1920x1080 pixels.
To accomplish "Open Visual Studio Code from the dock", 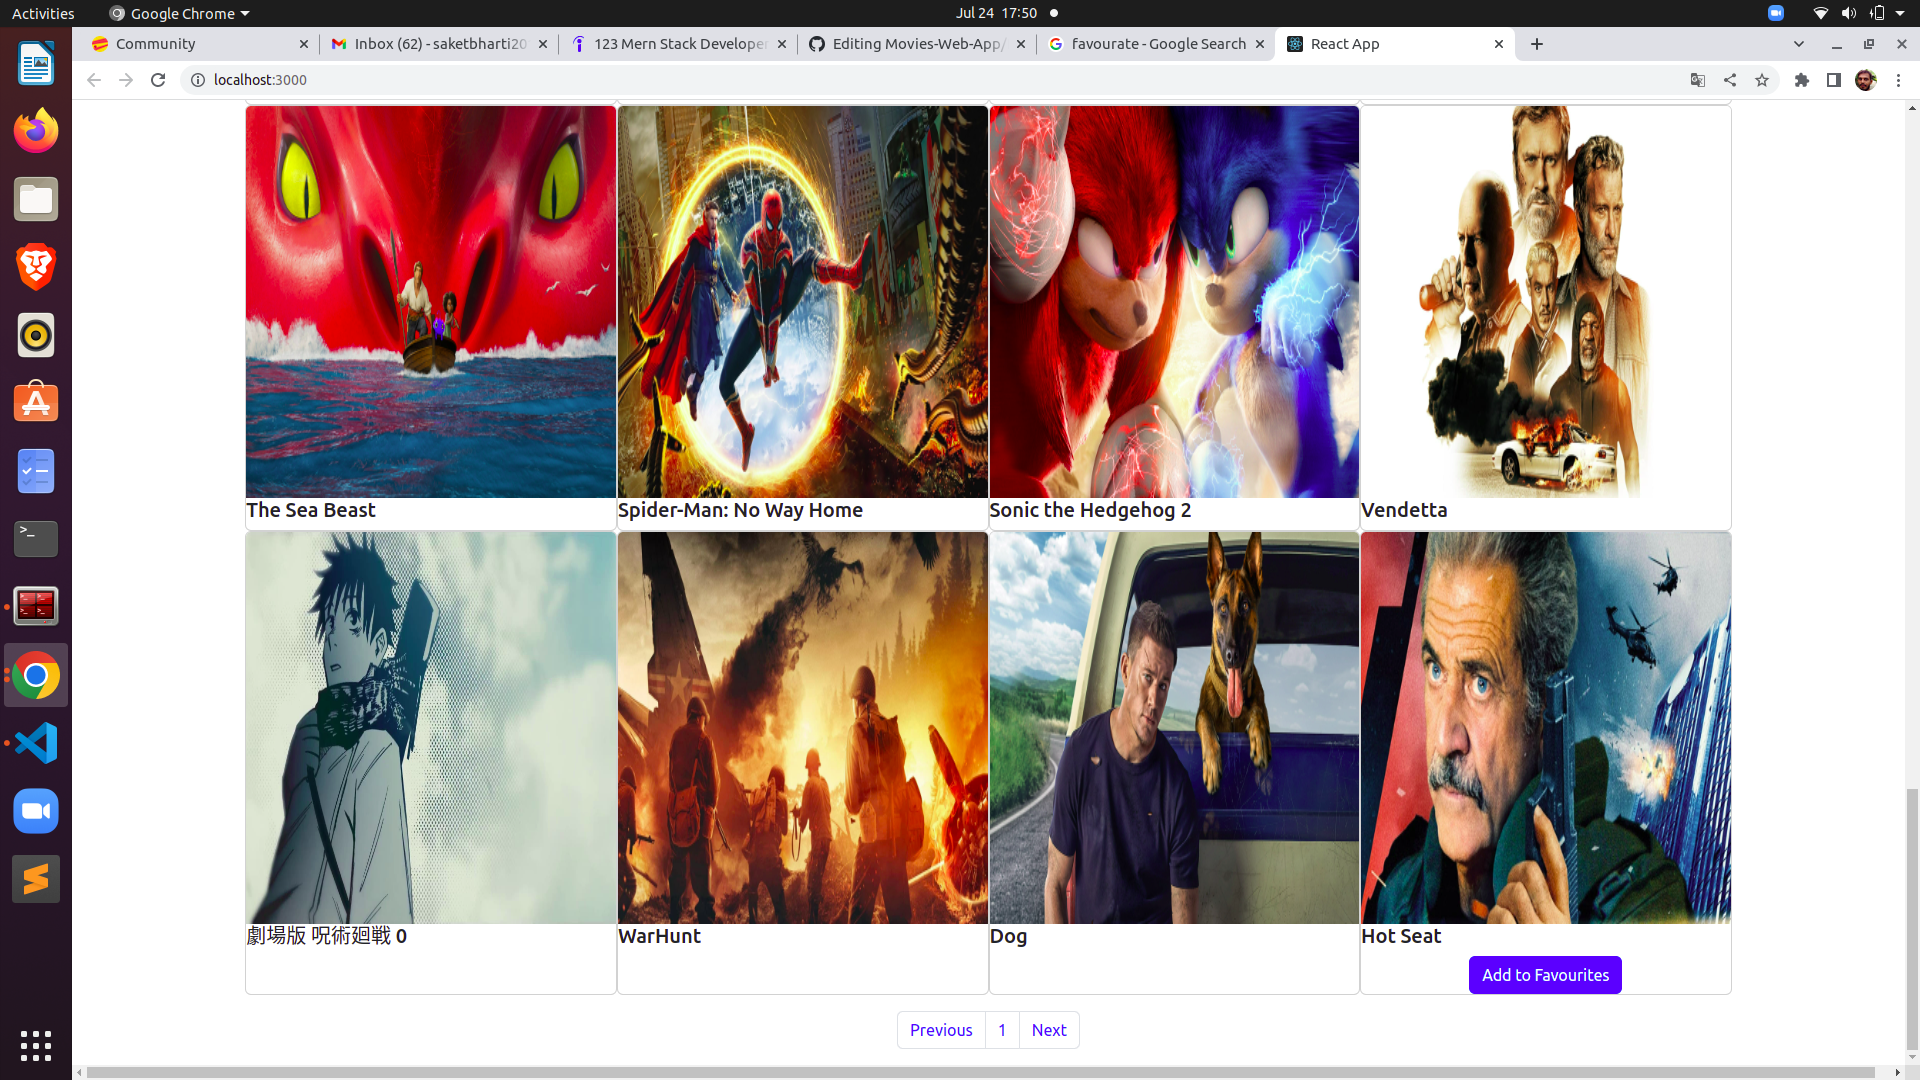I will pos(36,743).
